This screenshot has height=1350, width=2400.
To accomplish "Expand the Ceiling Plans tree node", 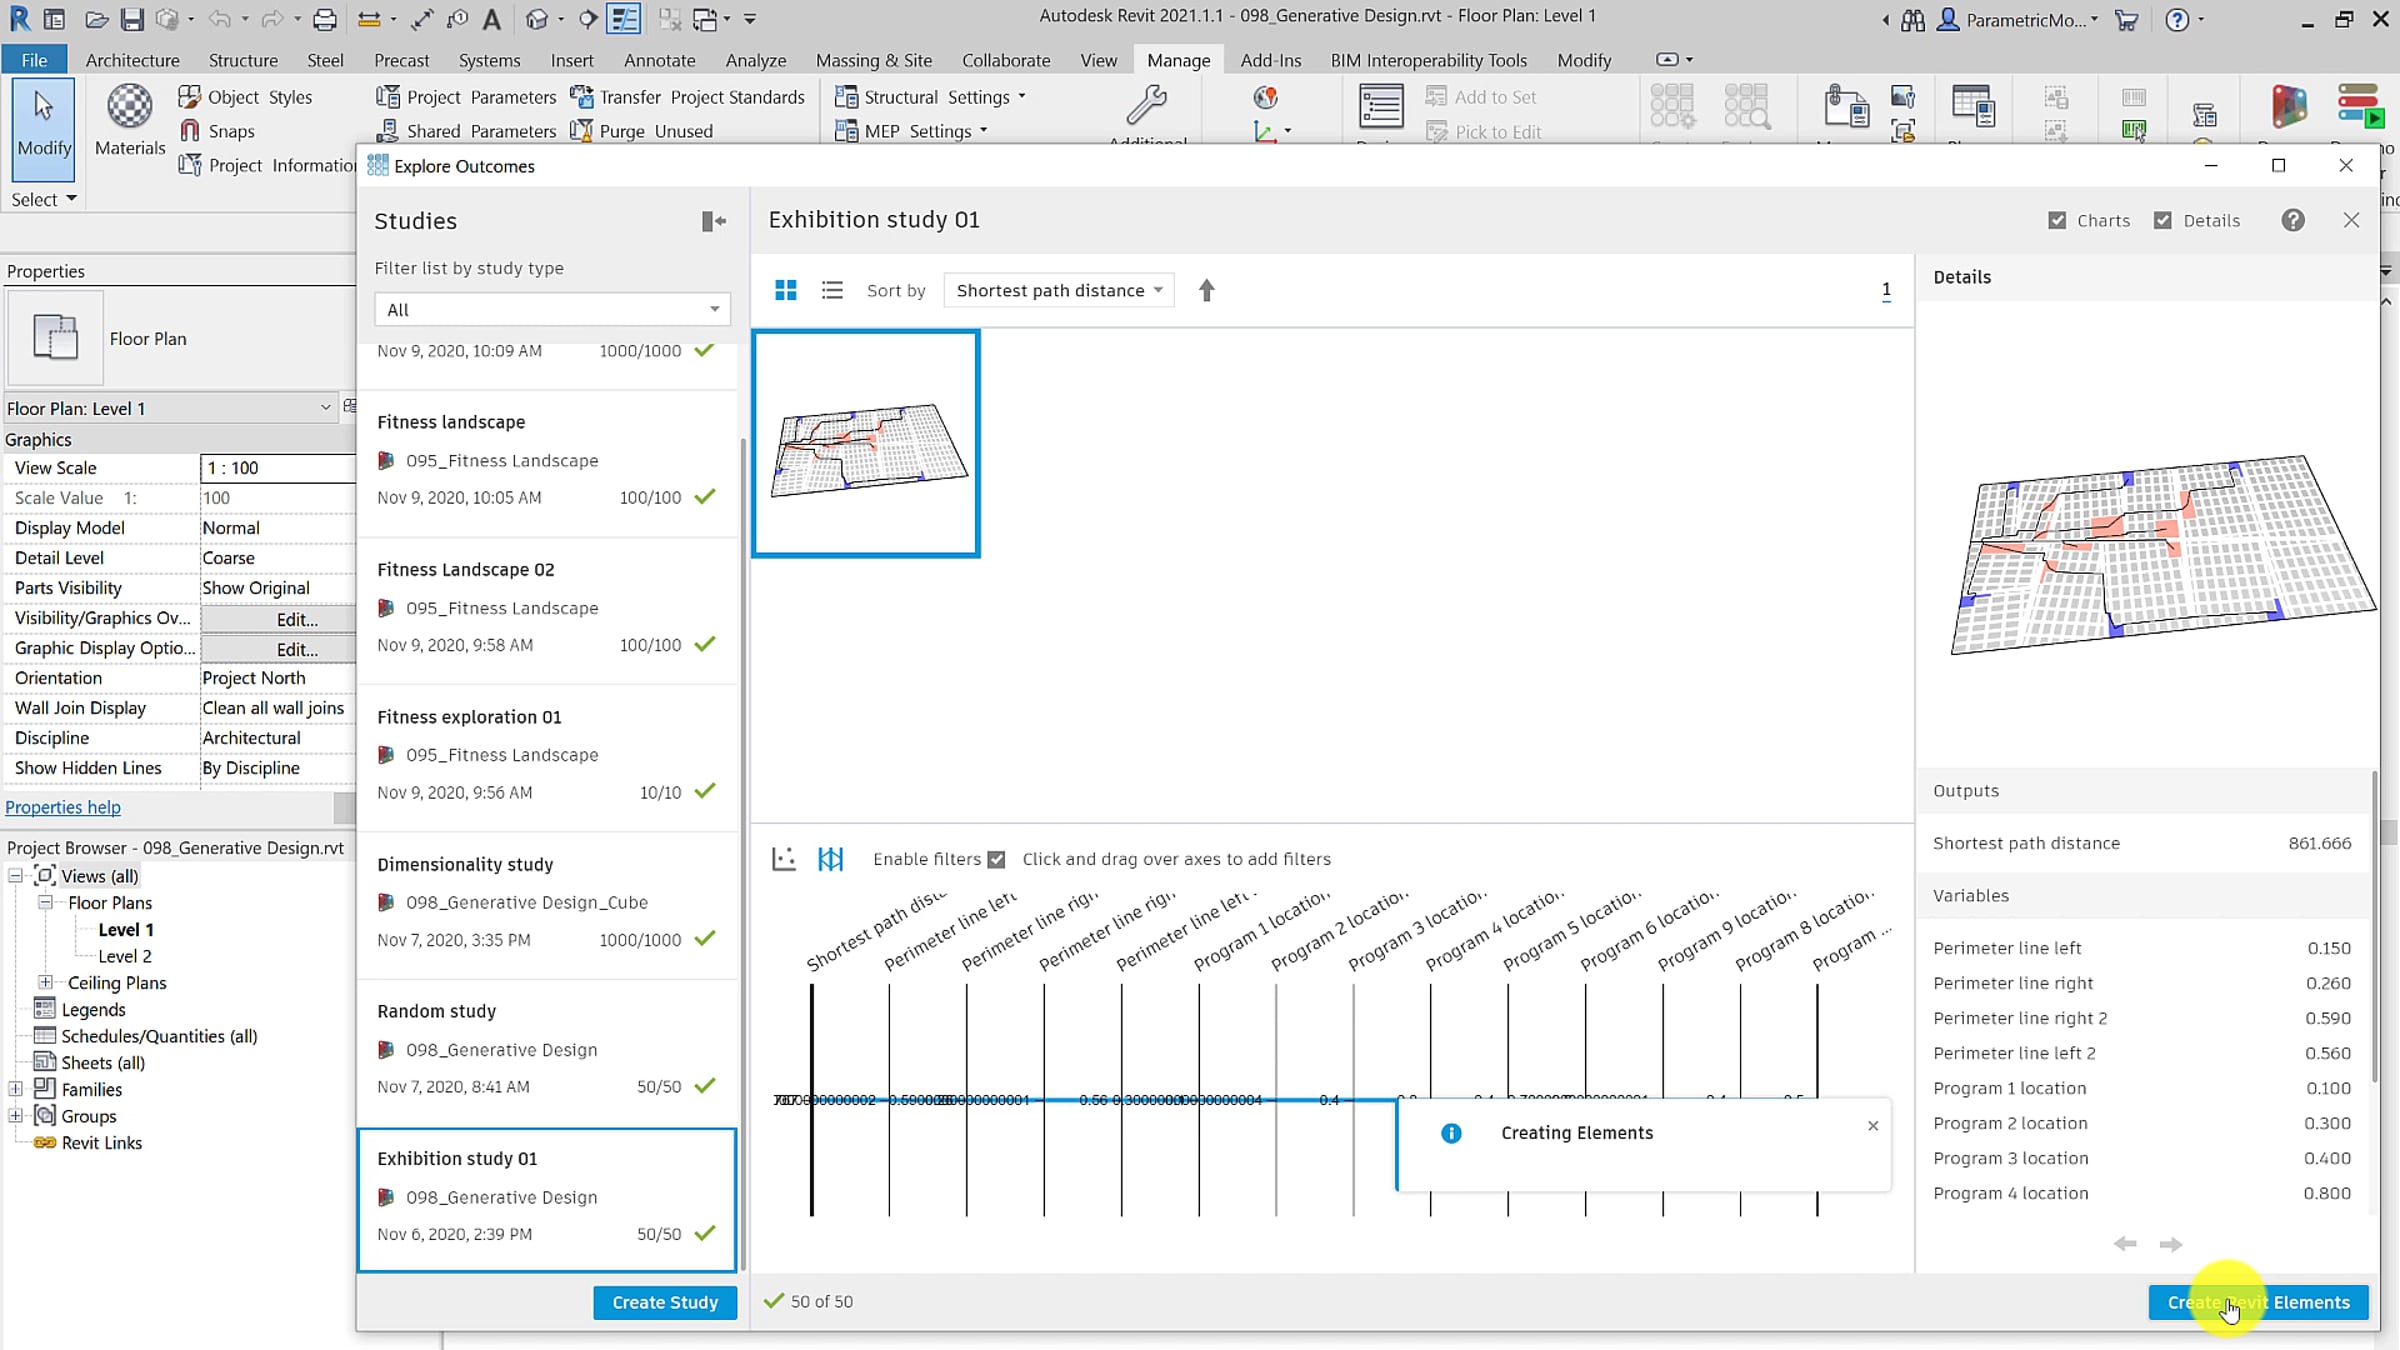I will pyautogui.click(x=45, y=983).
